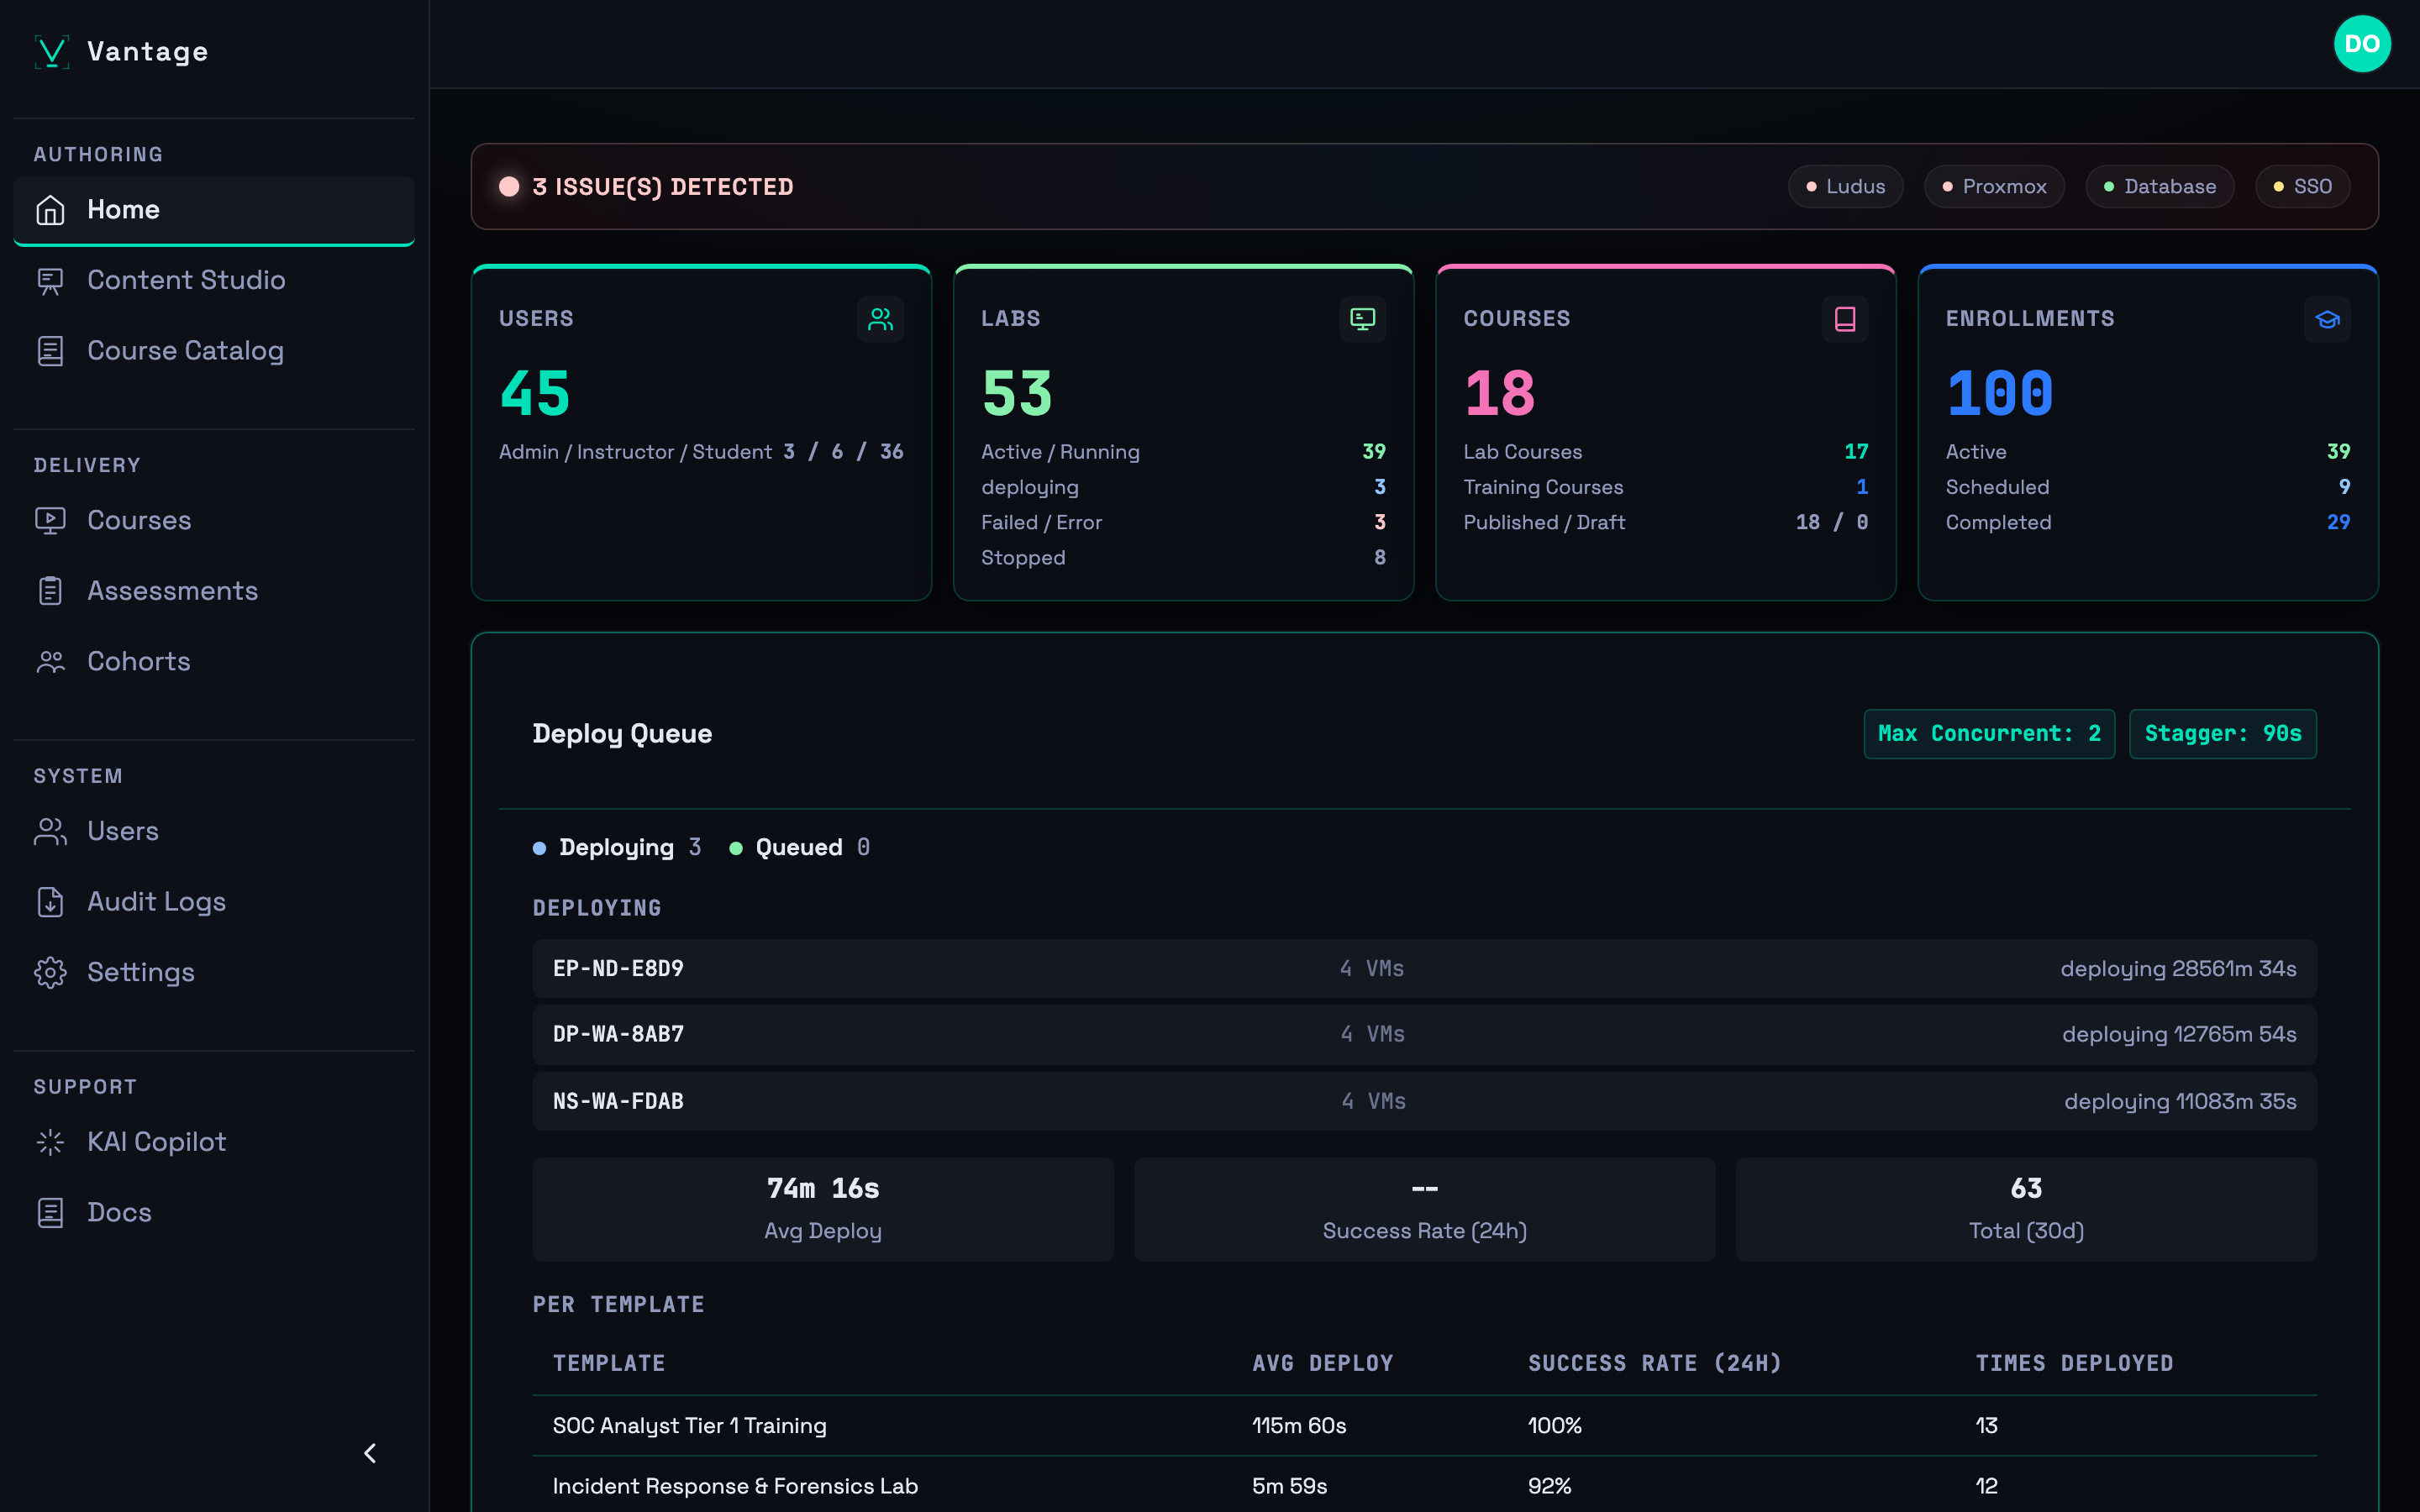Click the Labs card monitor icon
The image size is (2420, 1512).
tap(1362, 319)
